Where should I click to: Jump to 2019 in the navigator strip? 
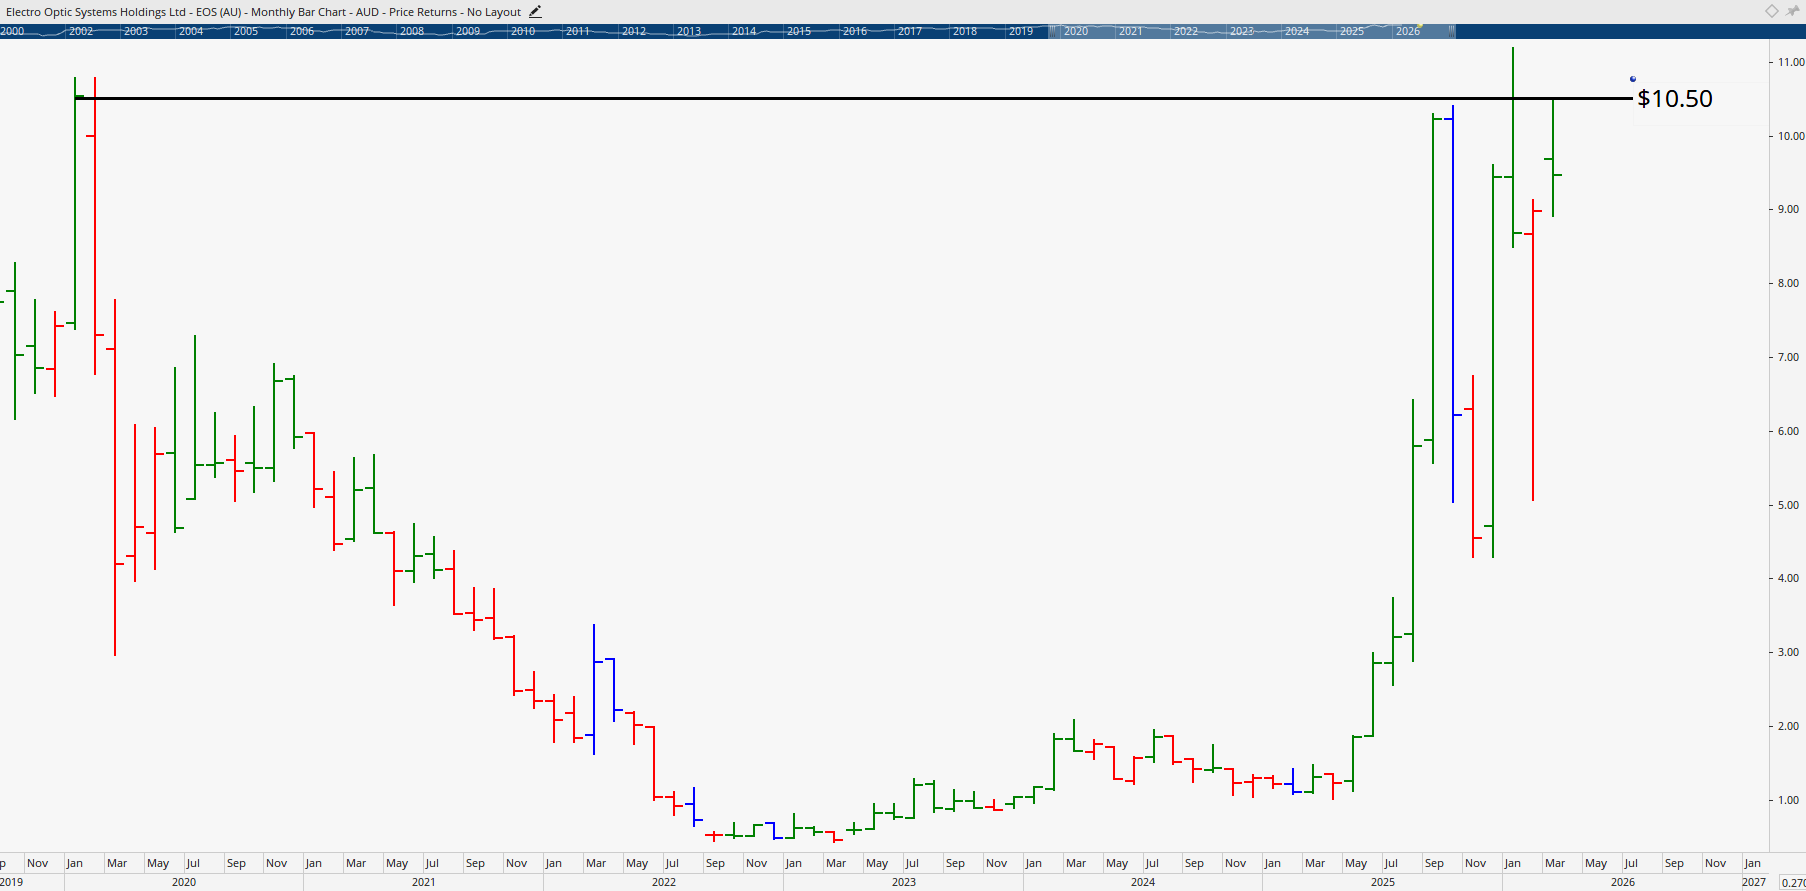pyautogui.click(x=1021, y=31)
